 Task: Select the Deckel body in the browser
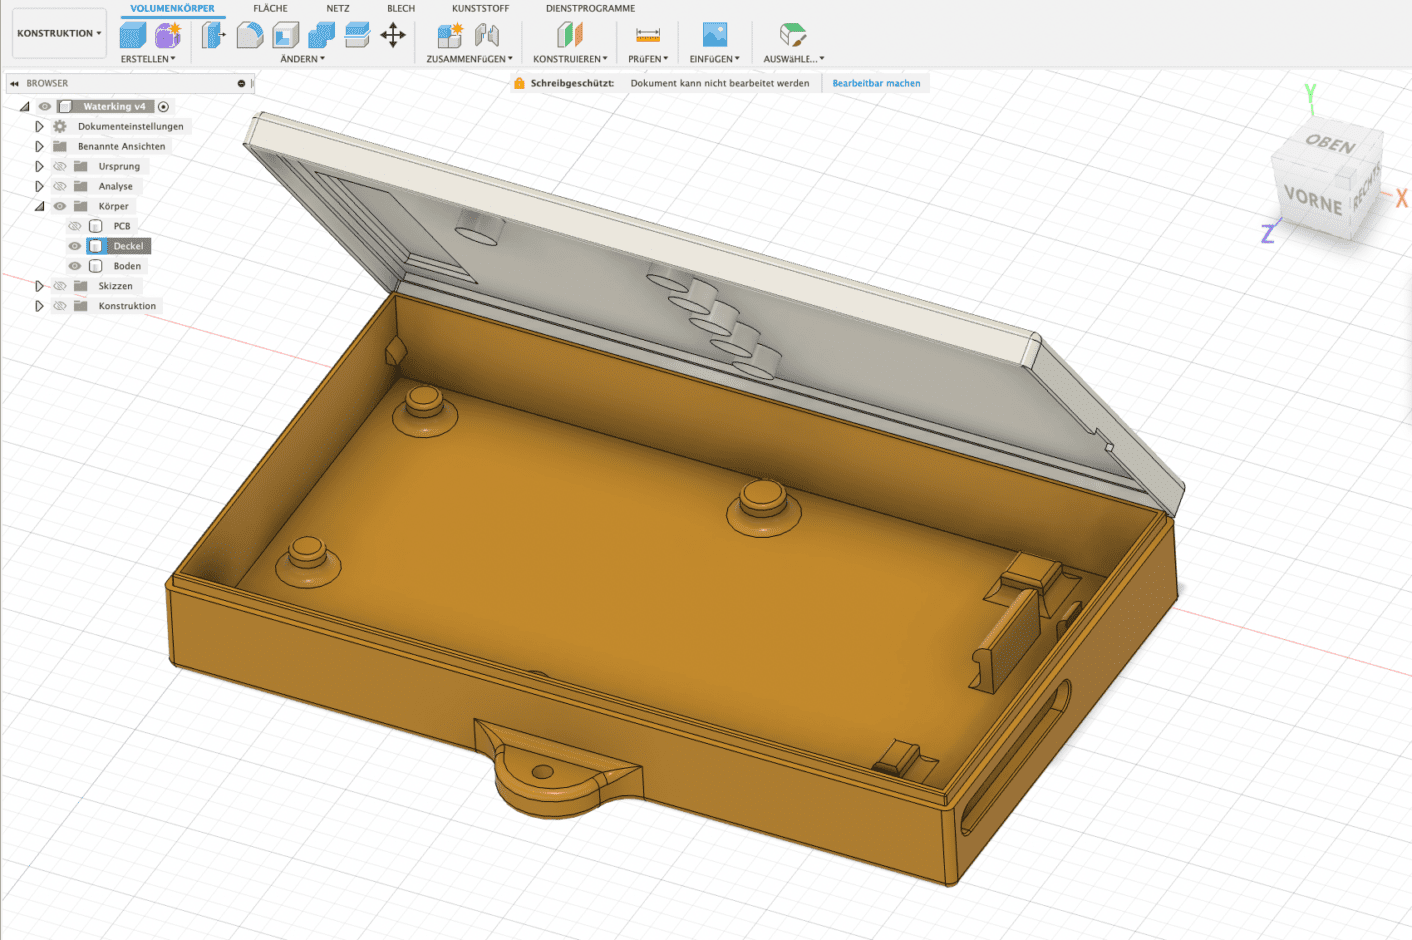click(x=128, y=246)
